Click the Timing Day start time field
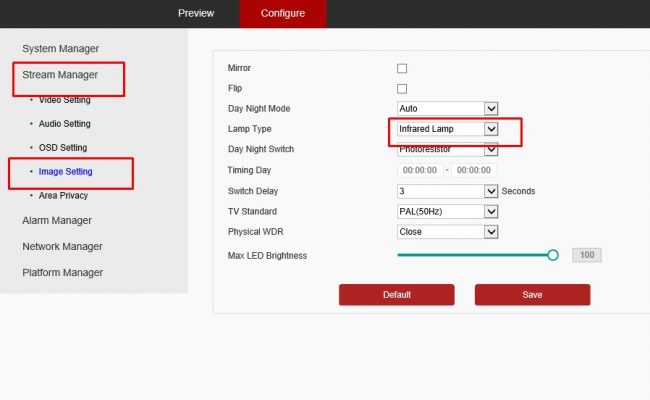The image size is (650, 400). 420,171
